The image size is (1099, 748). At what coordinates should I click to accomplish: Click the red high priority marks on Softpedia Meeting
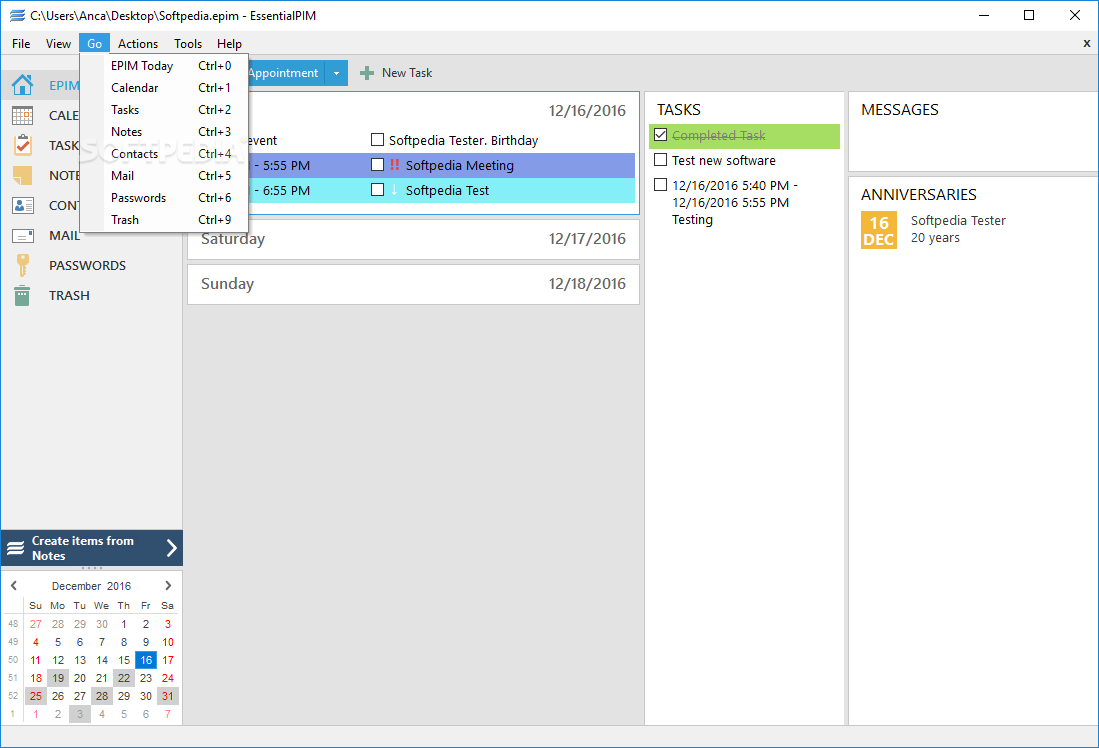click(x=395, y=165)
